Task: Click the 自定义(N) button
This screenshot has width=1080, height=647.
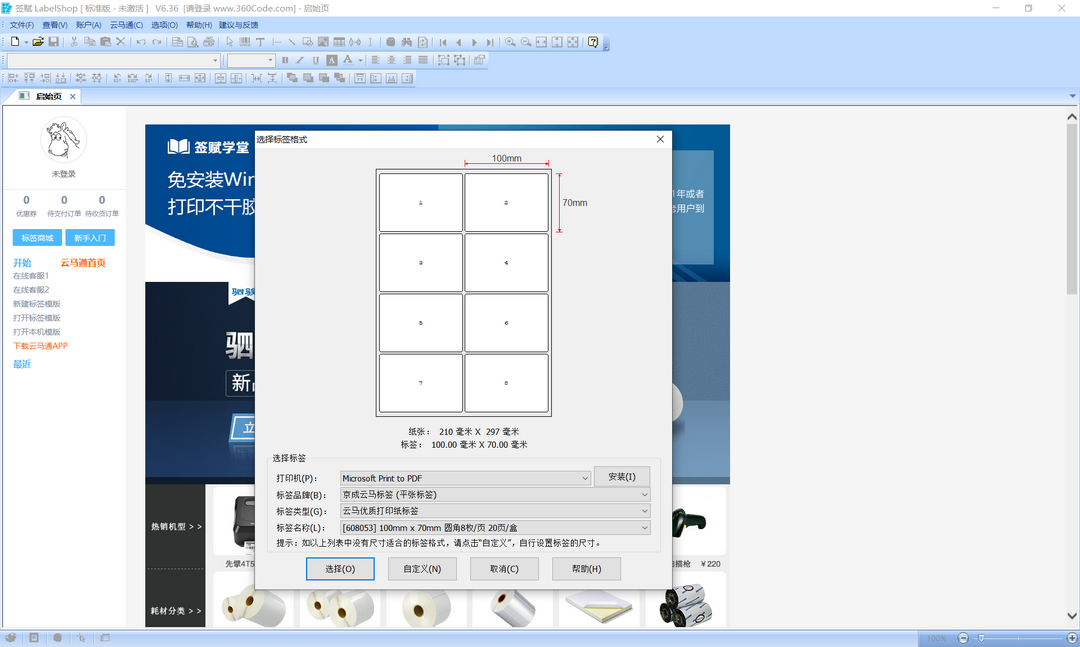Action: pyautogui.click(x=429, y=569)
